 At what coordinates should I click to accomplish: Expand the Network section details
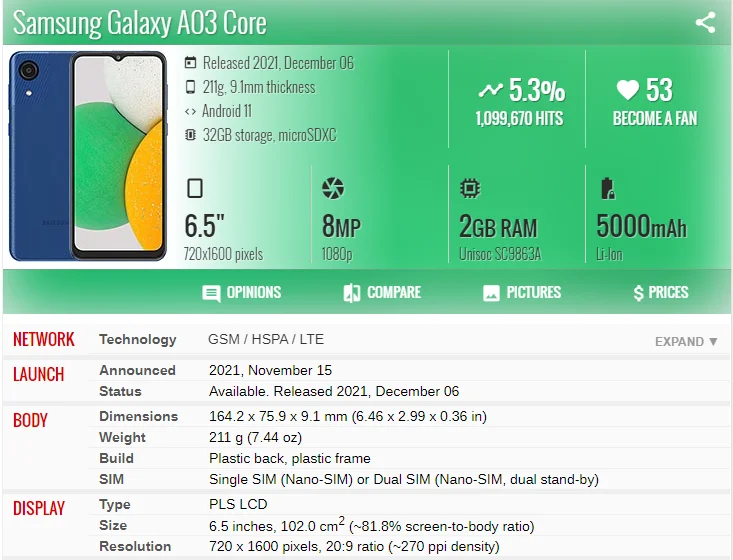686,342
